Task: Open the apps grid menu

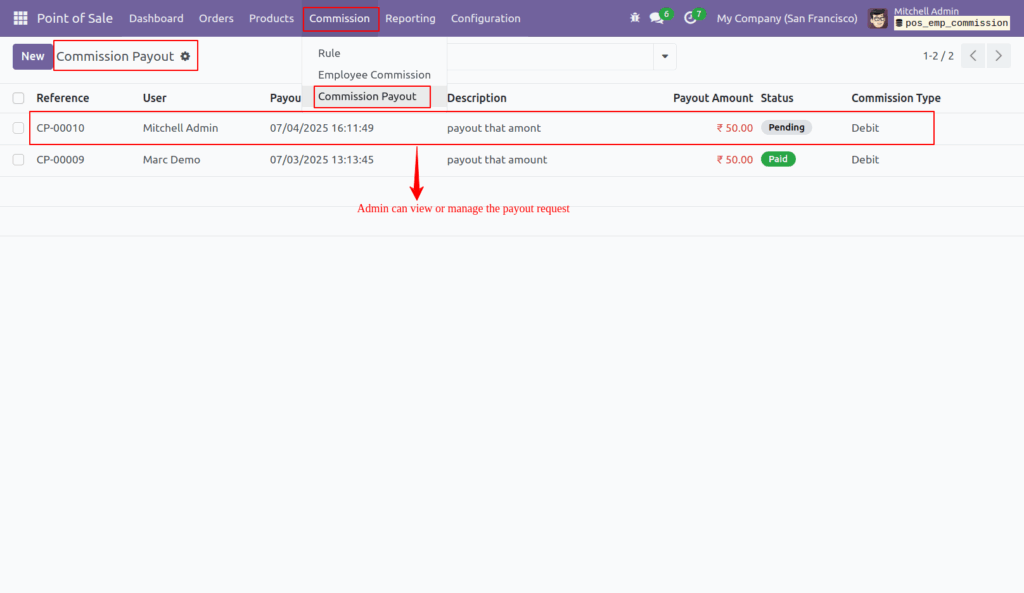Action: [19, 18]
